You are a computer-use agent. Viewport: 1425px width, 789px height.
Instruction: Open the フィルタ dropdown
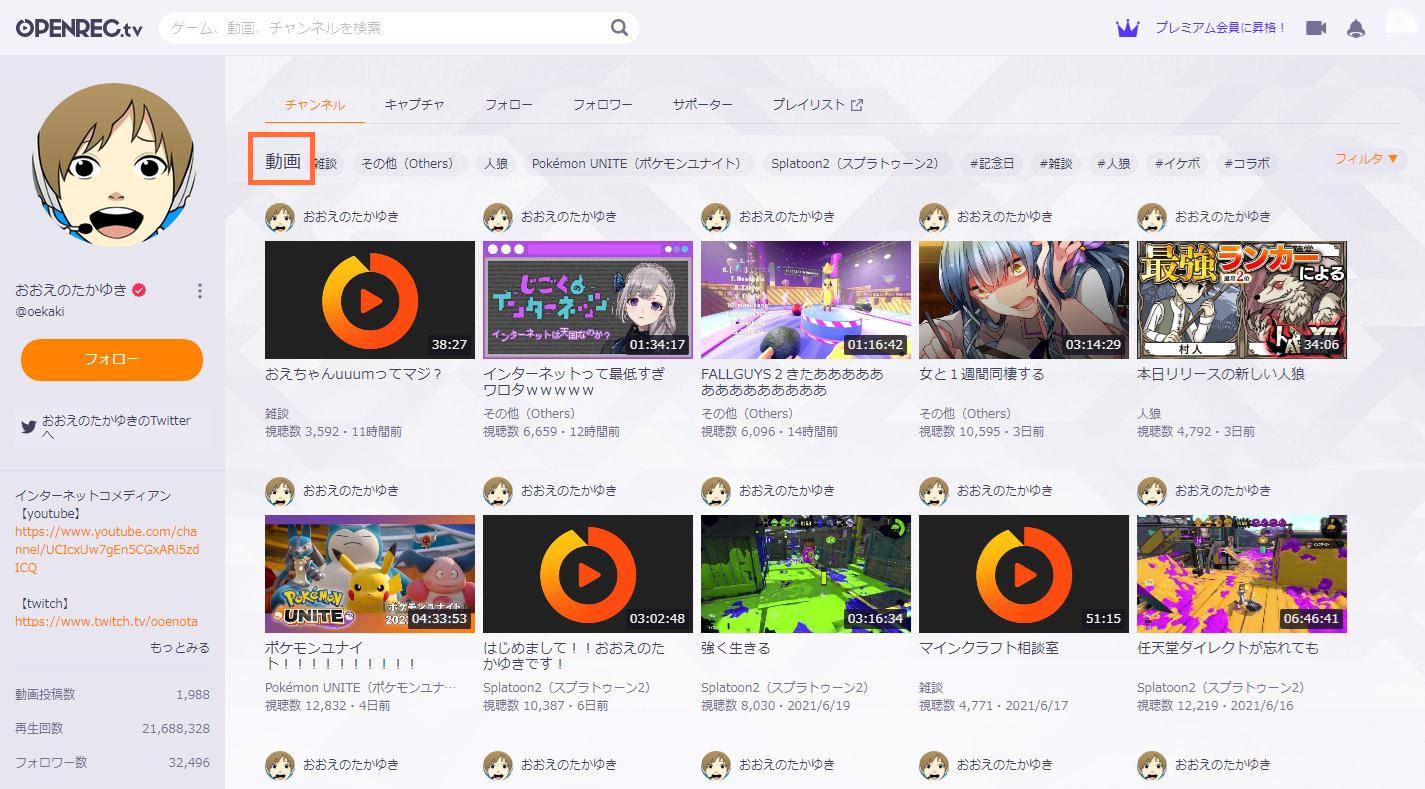pyautogui.click(x=1366, y=159)
